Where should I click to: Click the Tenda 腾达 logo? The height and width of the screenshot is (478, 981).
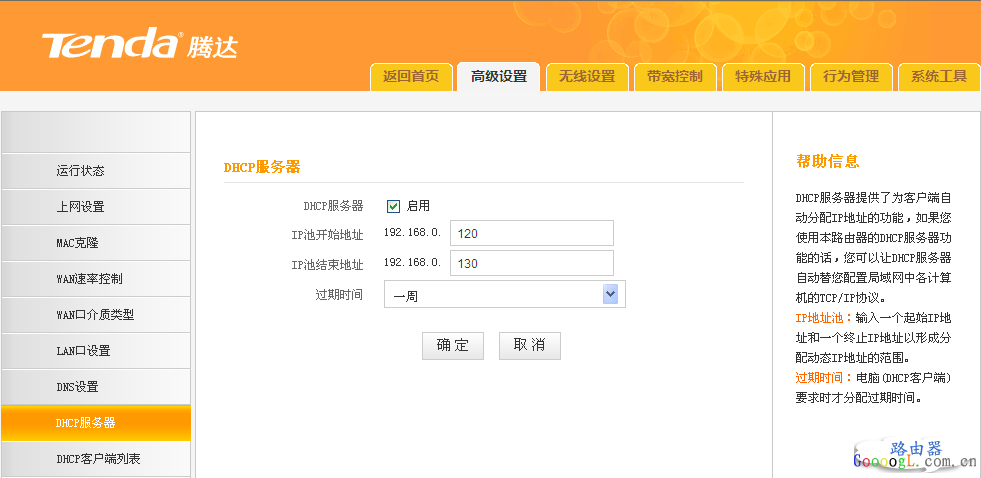[x=139, y=45]
